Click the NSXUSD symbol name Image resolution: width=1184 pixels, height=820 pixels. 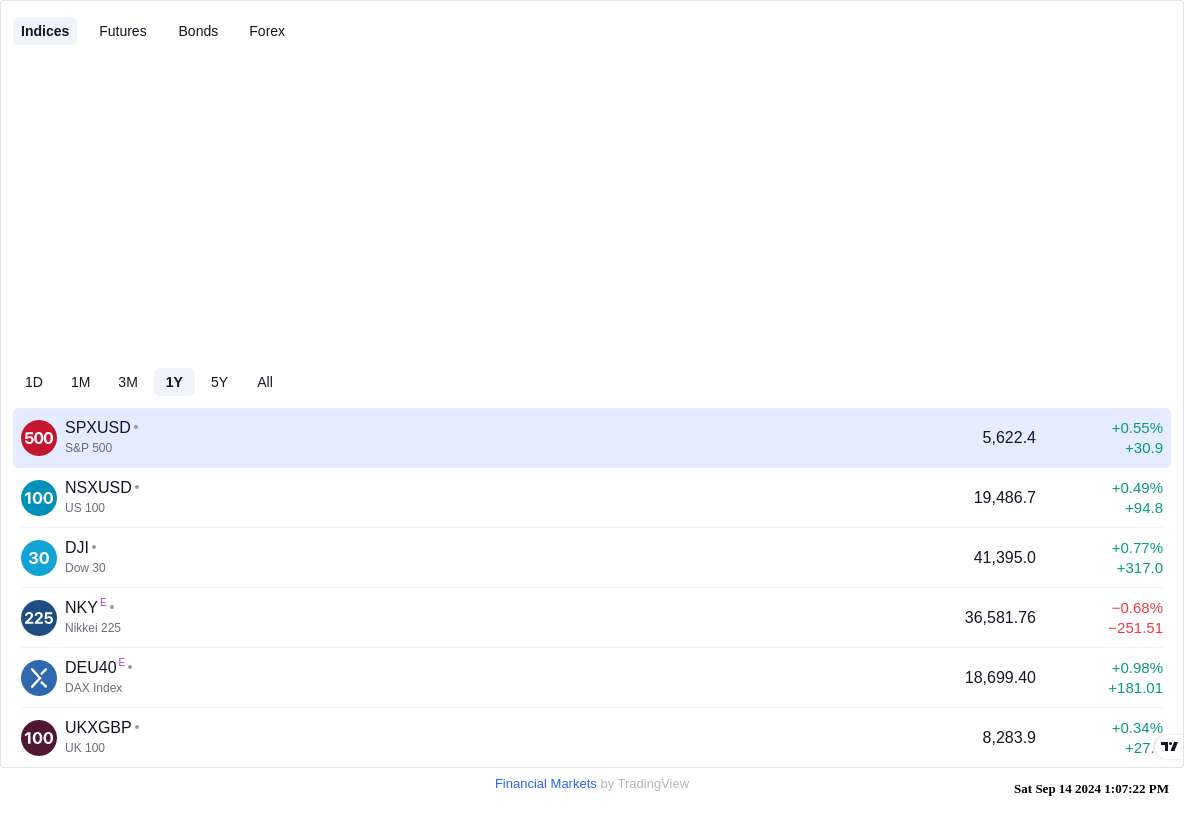pos(98,488)
